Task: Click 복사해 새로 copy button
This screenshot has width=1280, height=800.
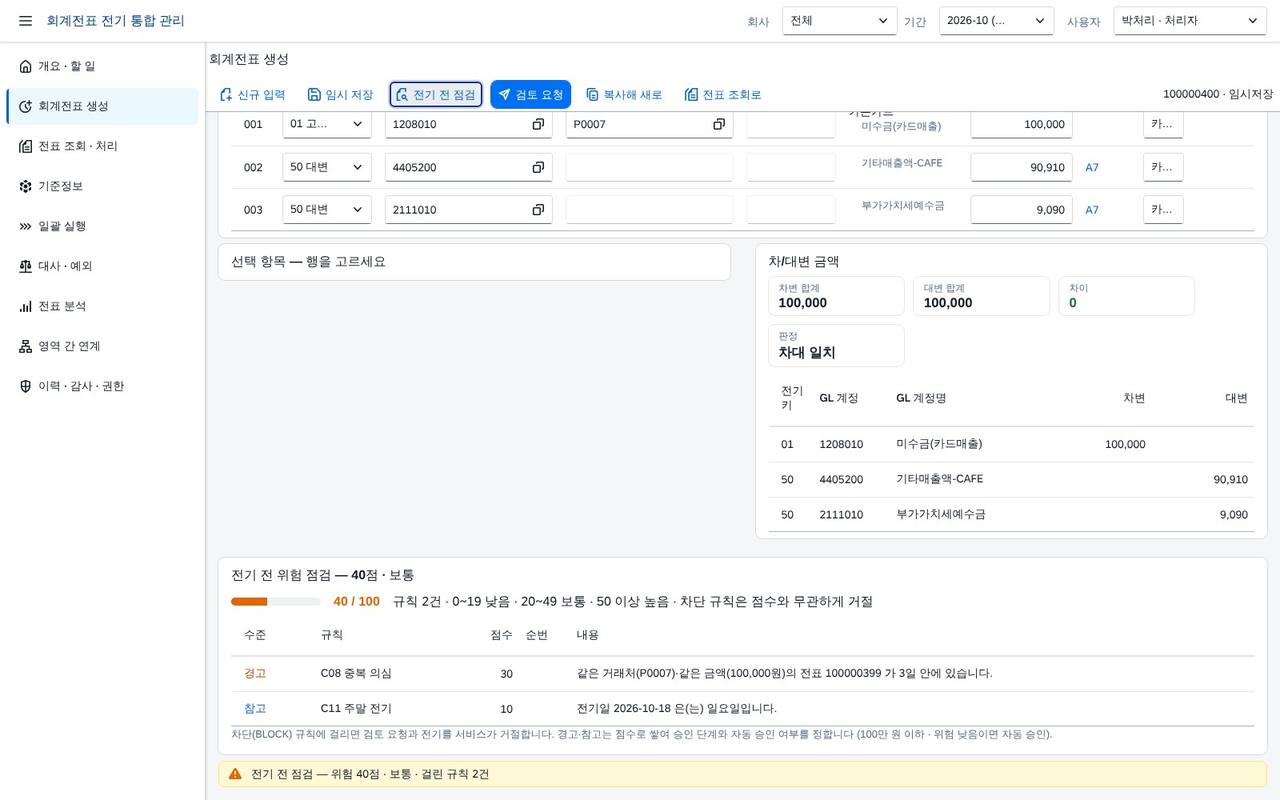Action: [x=624, y=95]
